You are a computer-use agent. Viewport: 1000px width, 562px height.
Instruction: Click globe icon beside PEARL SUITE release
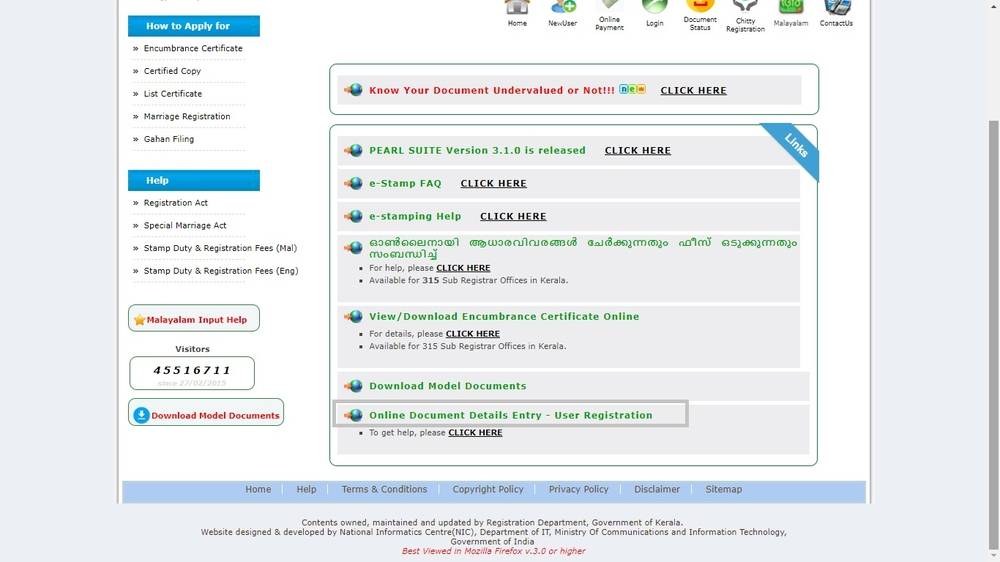tap(353, 151)
